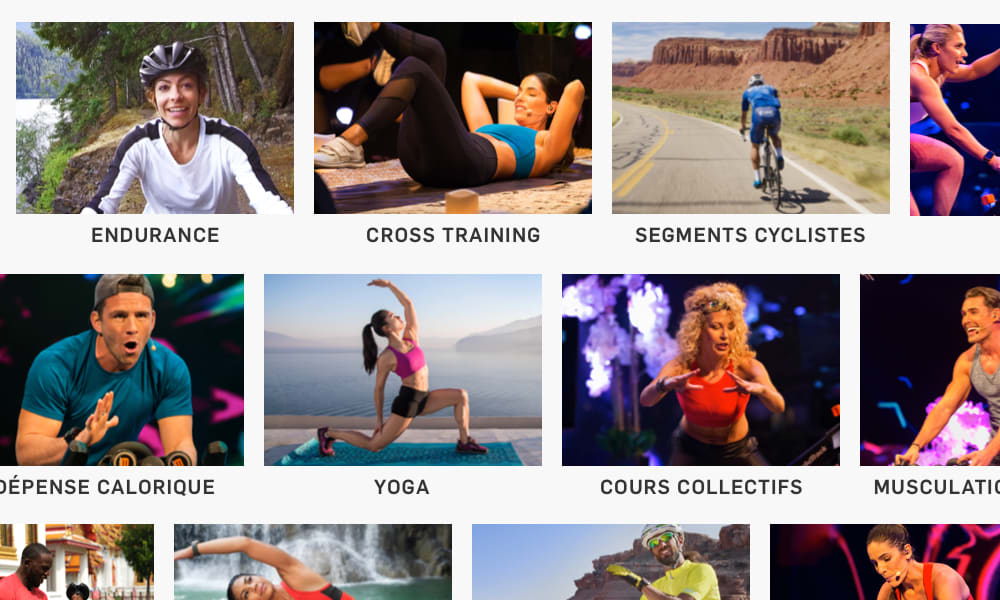Viewport: 1000px width, 600px height.
Task: Click the COURS COLLECTIFS caption
Action: [x=701, y=487]
